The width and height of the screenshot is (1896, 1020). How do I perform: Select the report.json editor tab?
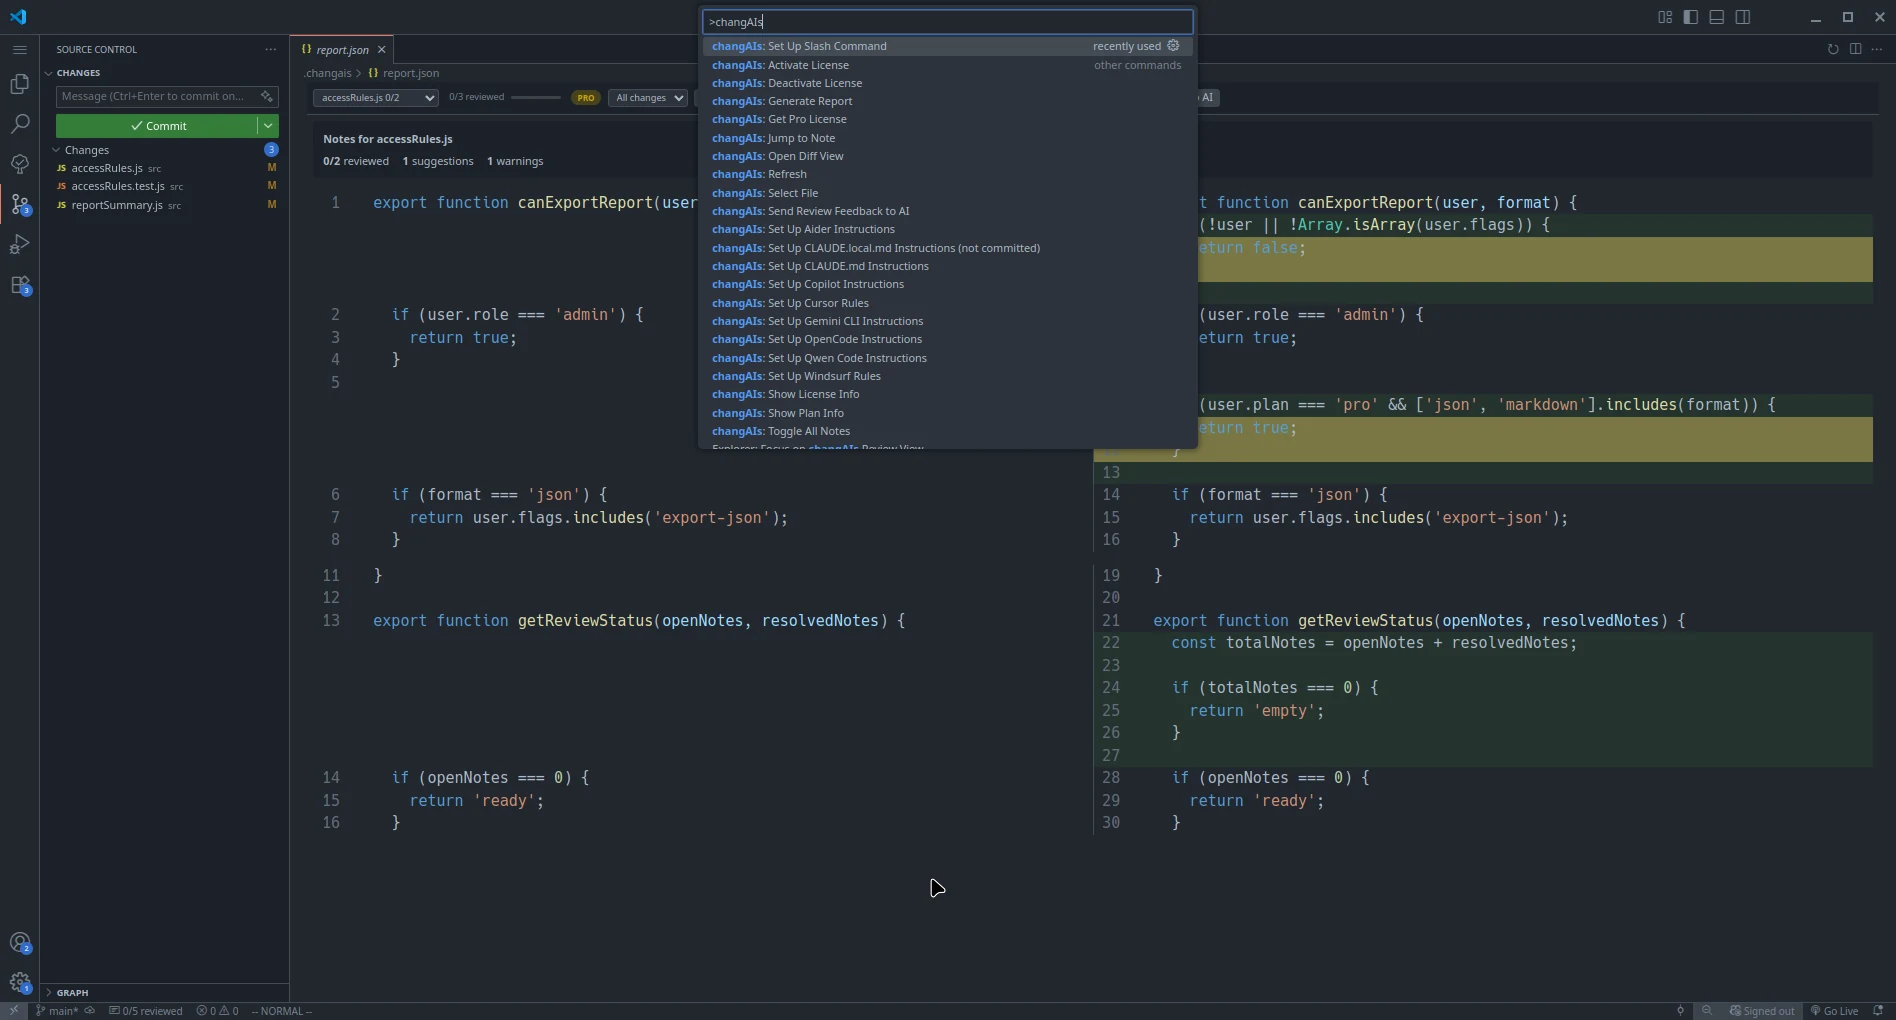pyautogui.click(x=342, y=49)
